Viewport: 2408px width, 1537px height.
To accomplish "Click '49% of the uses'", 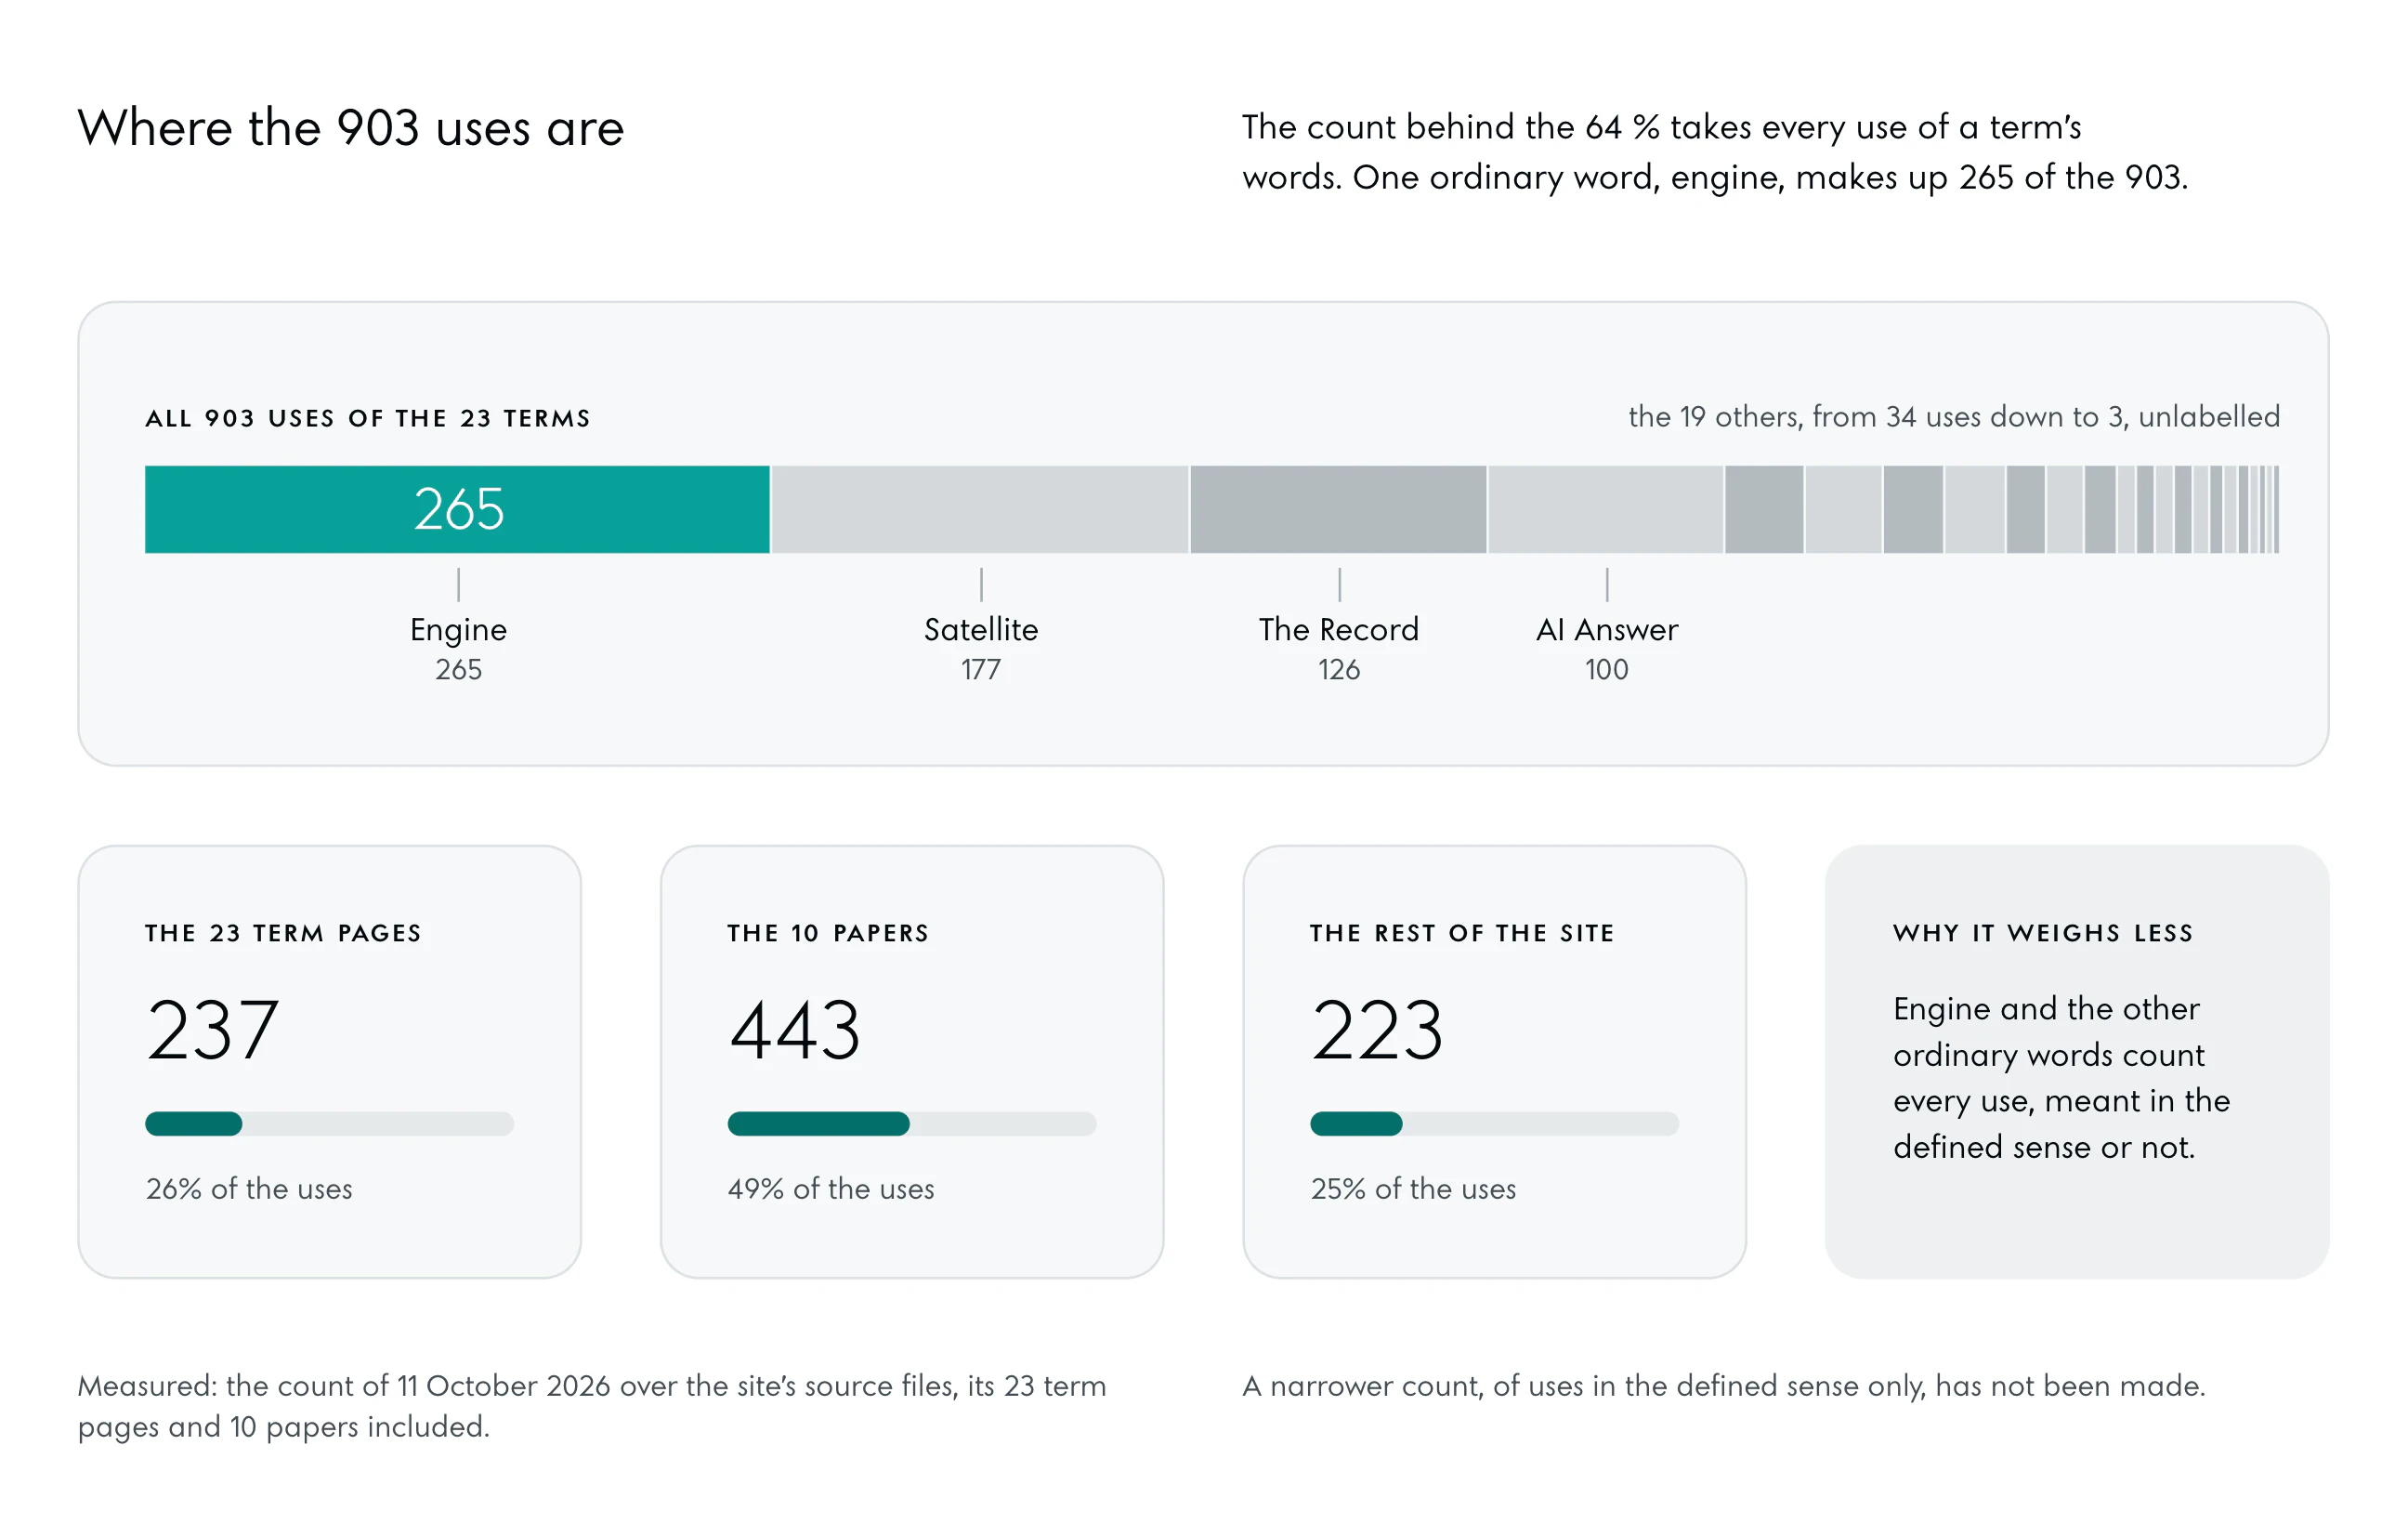I will pos(831,1189).
